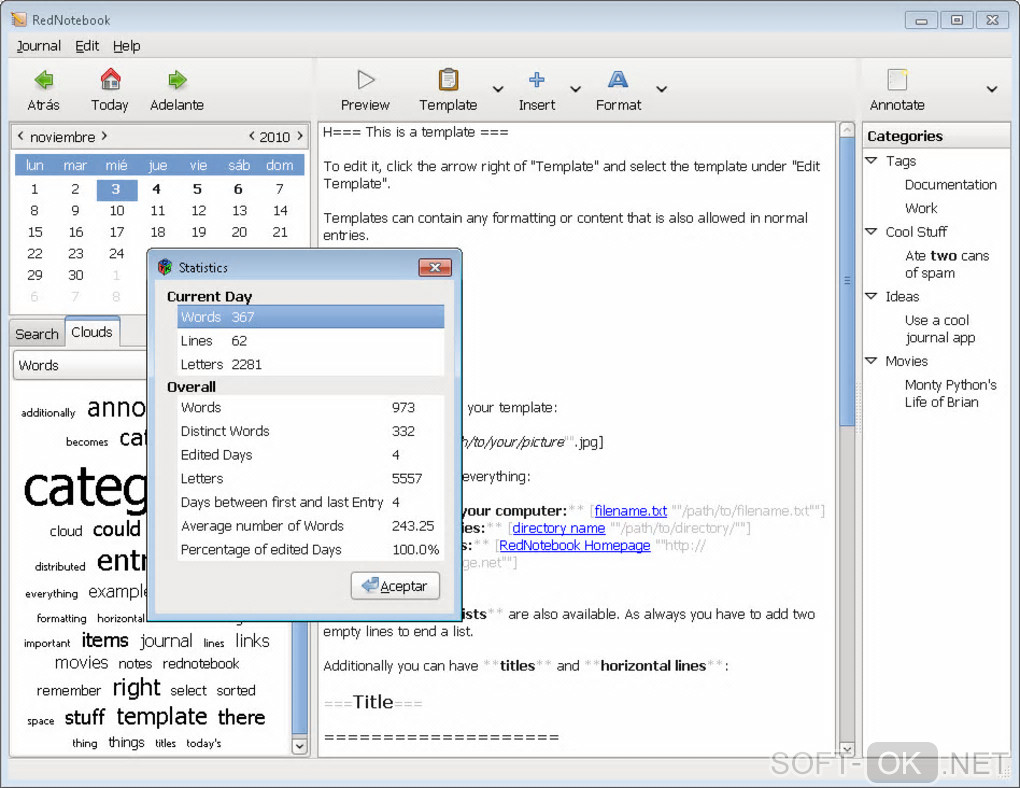
Task: Open the Template dropdown arrow
Action: [x=498, y=88]
